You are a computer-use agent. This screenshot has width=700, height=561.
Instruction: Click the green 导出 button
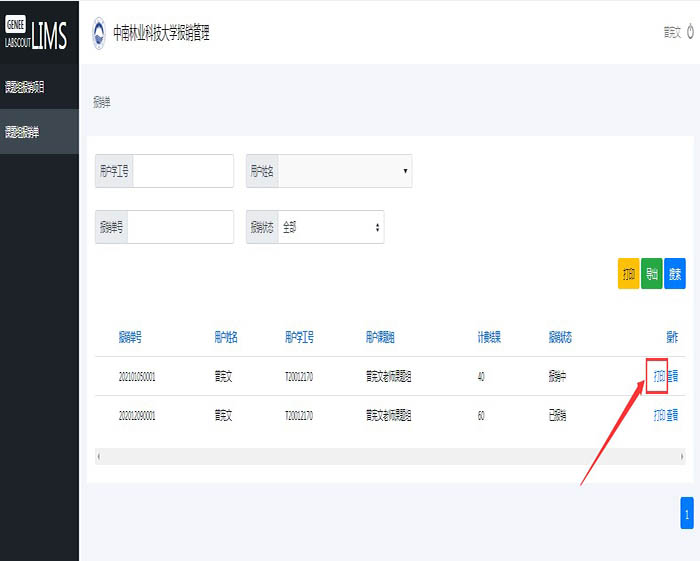[x=652, y=274]
